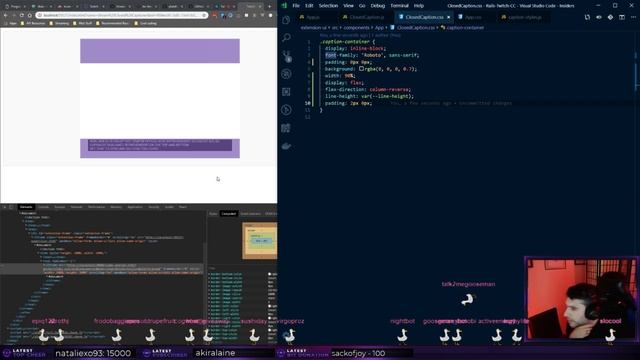This screenshot has height=360, width=640.
Task: Open the Debug view in VS Code
Action: 286,74
